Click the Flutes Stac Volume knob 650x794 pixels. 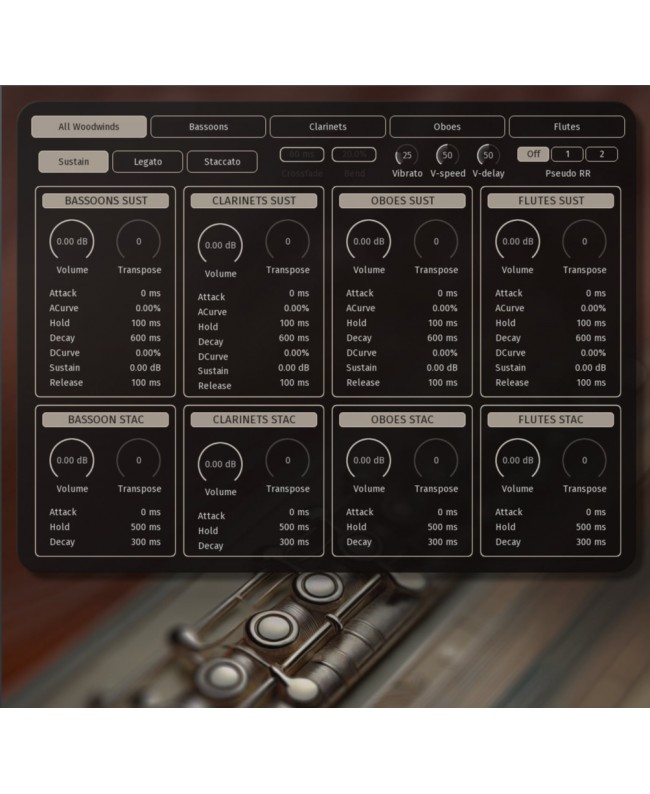pyautogui.click(x=517, y=460)
